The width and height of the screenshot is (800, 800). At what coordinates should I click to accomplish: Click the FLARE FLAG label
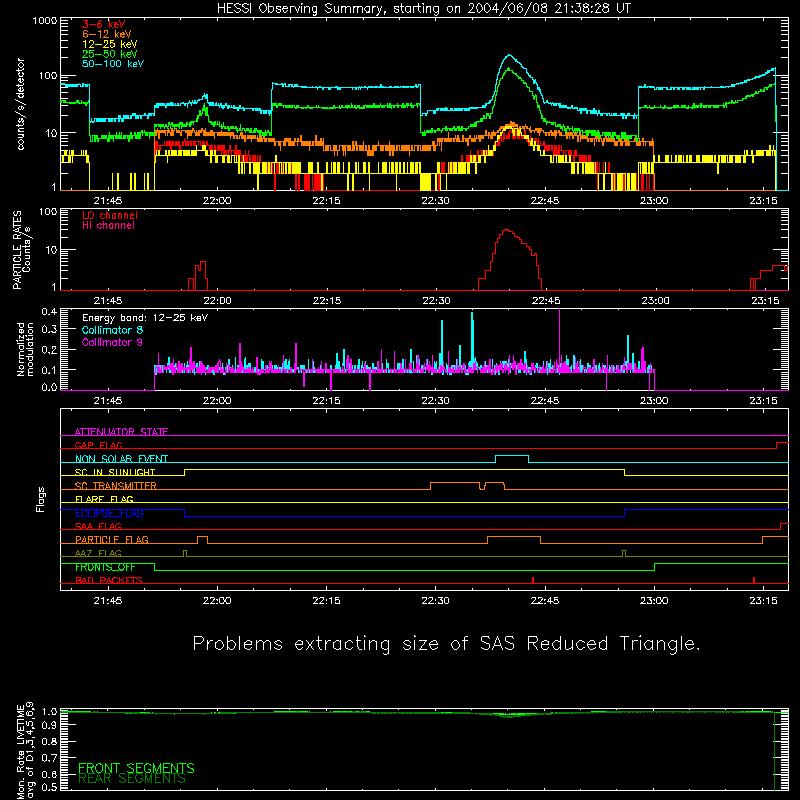click(x=104, y=499)
